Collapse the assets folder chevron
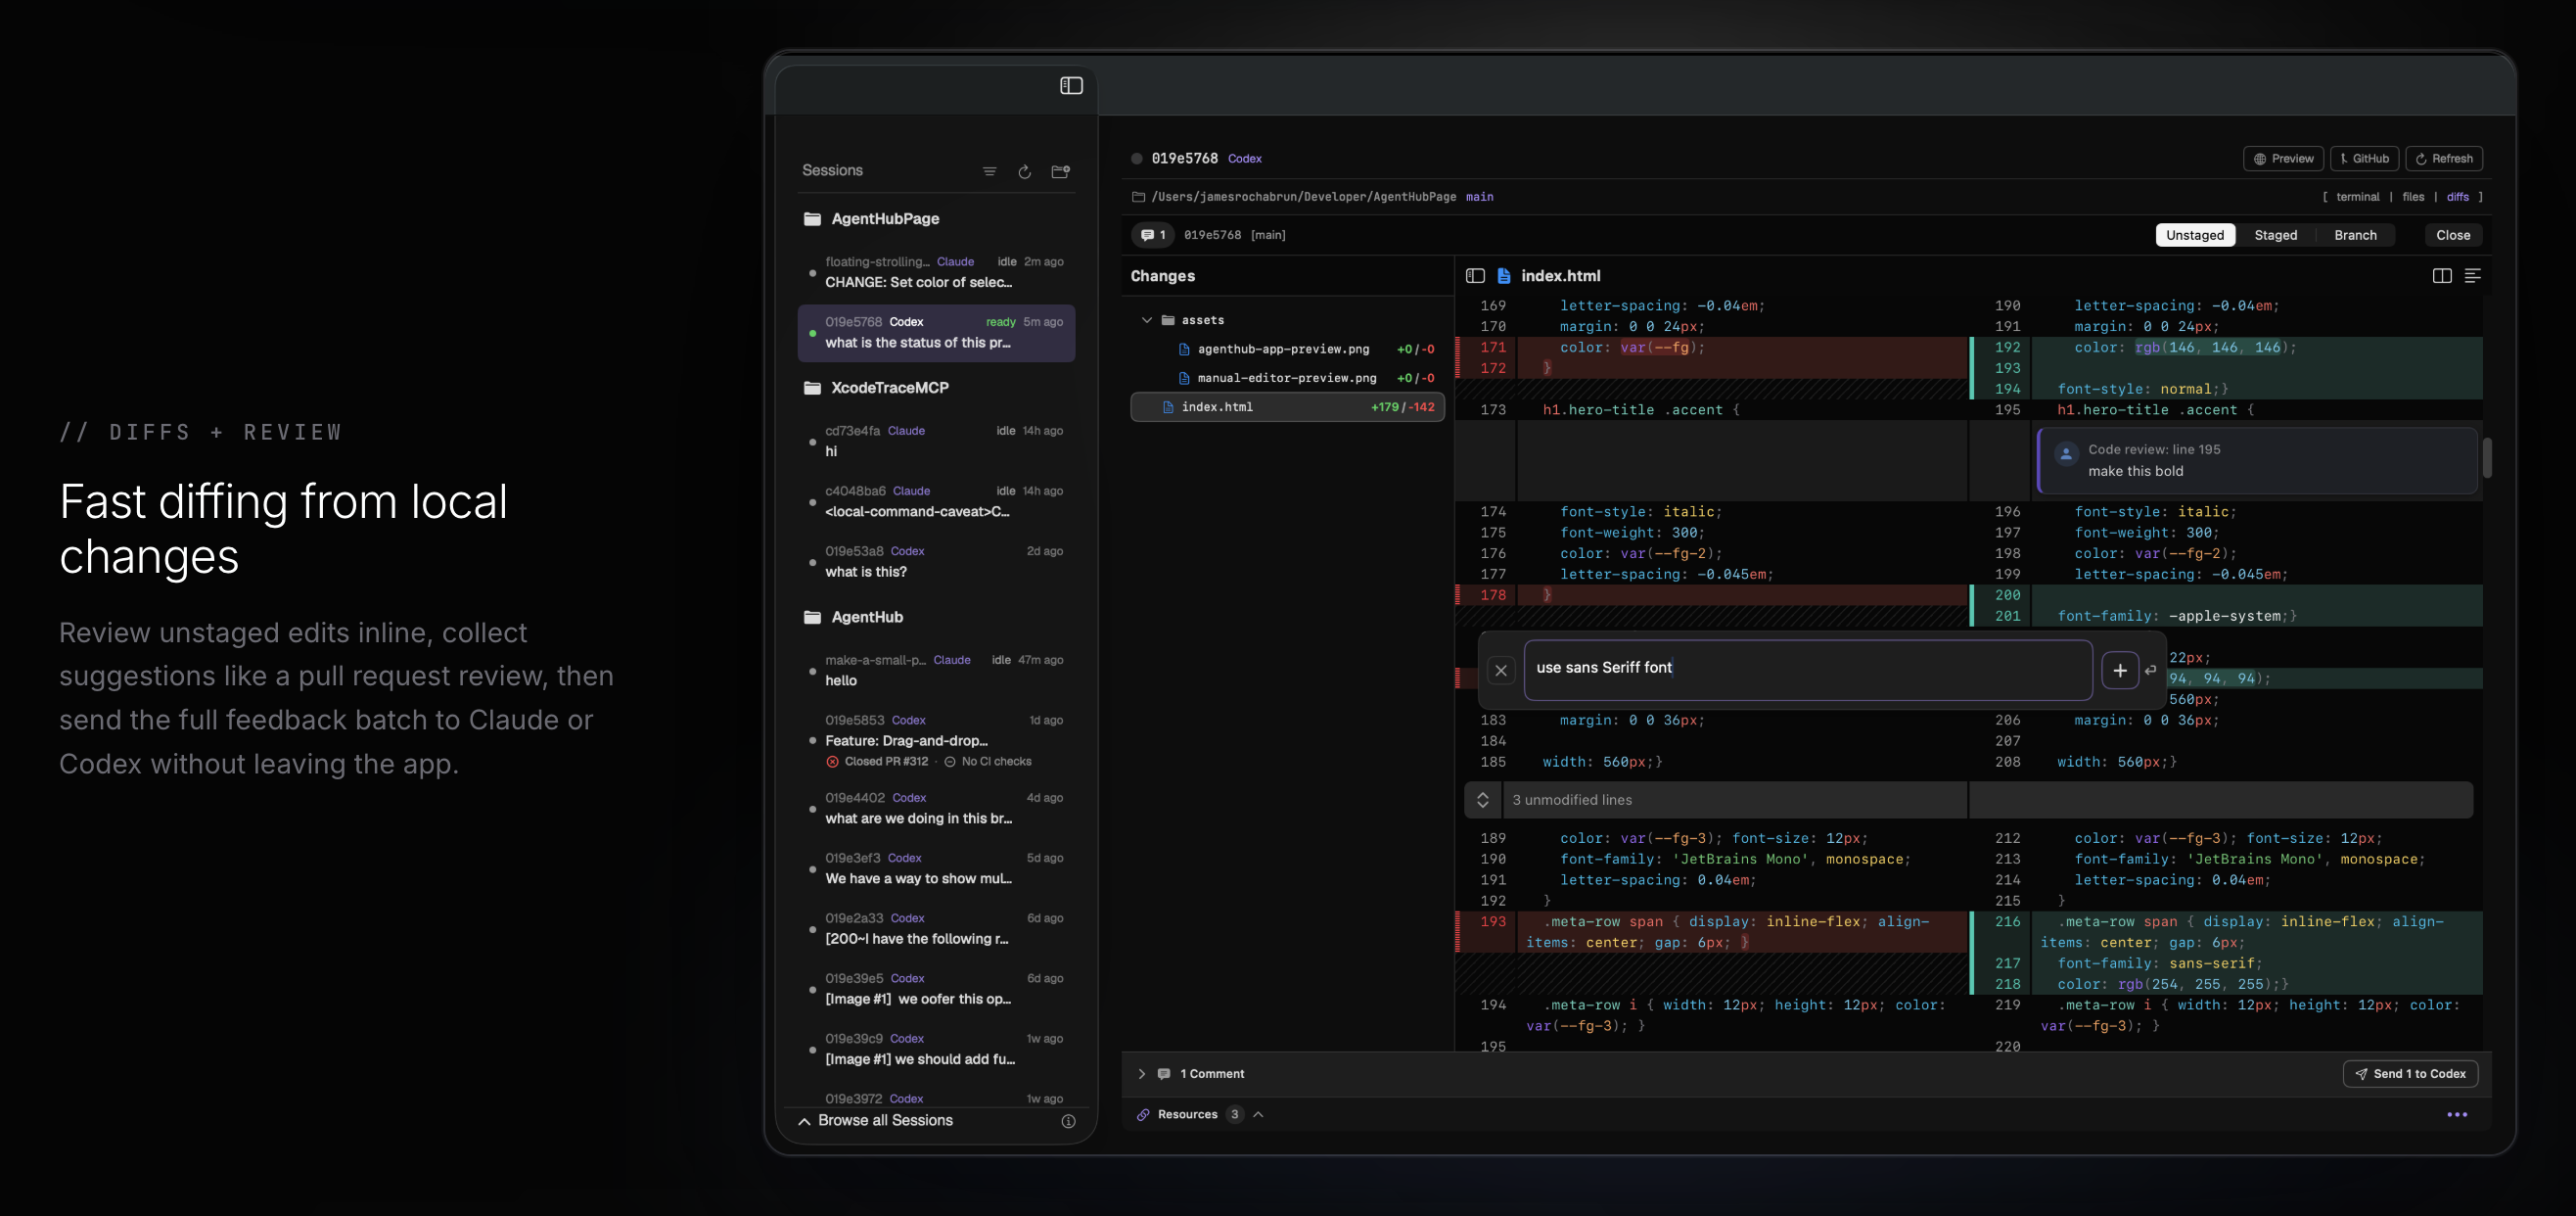The width and height of the screenshot is (2576, 1216). (x=1146, y=321)
